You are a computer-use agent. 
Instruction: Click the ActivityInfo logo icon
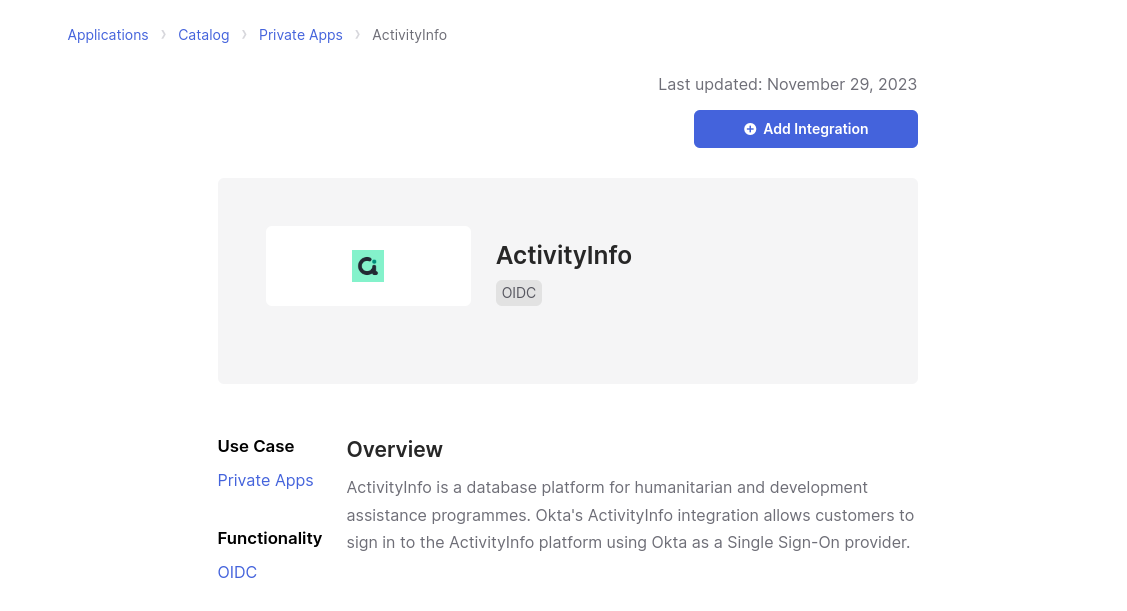coord(368,266)
